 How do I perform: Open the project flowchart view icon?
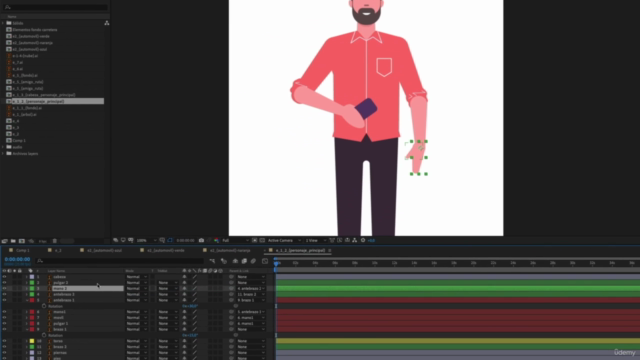pos(107,23)
